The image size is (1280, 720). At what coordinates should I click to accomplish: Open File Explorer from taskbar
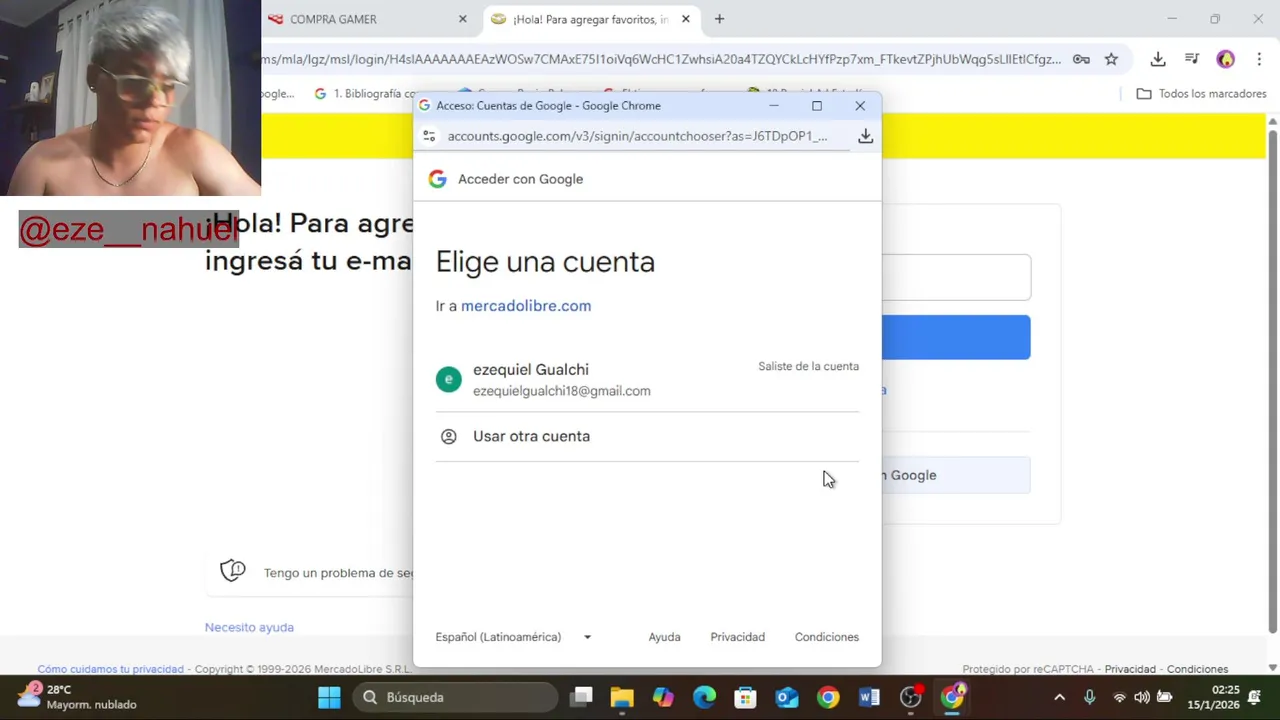click(x=622, y=697)
